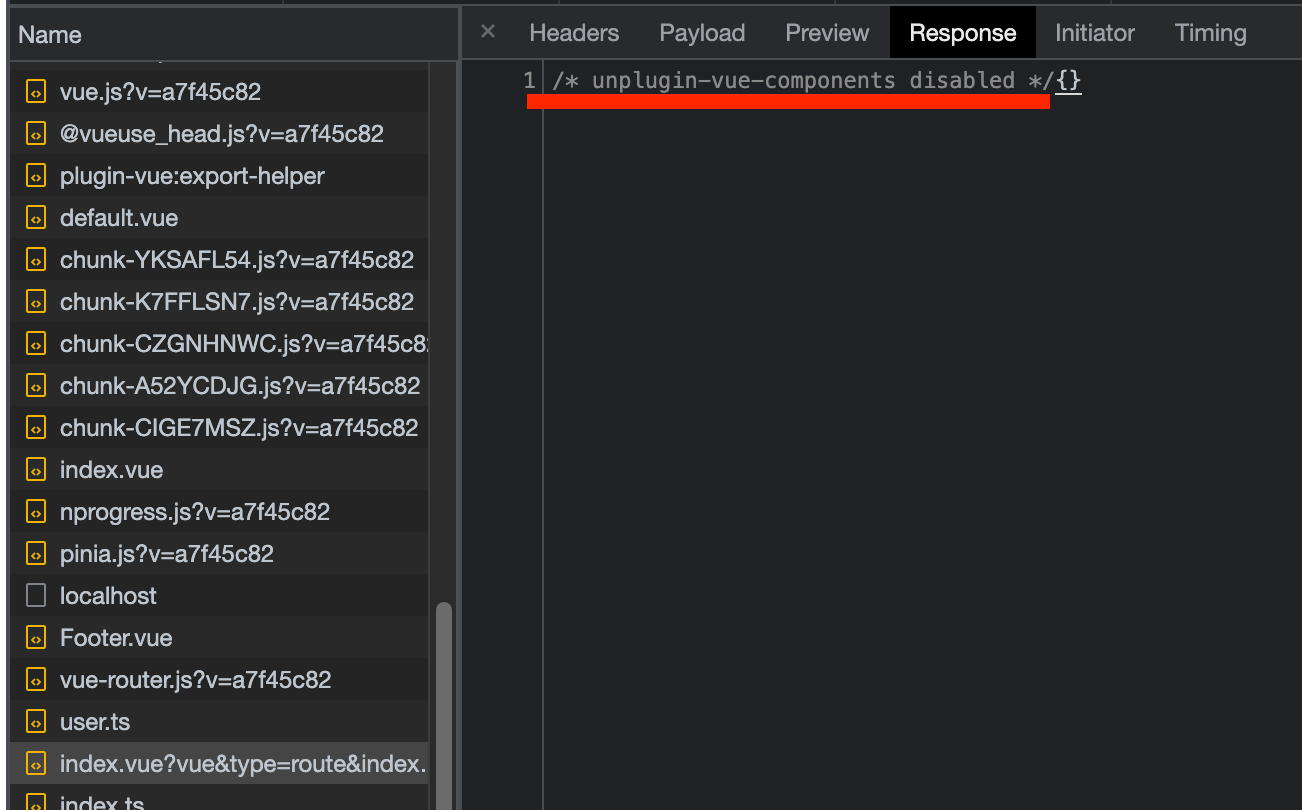Image resolution: width=1302 pixels, height=810 pixels.
Task: Click the JS icon next to @vueuse_head.js
Action: [x=36, y=133]
